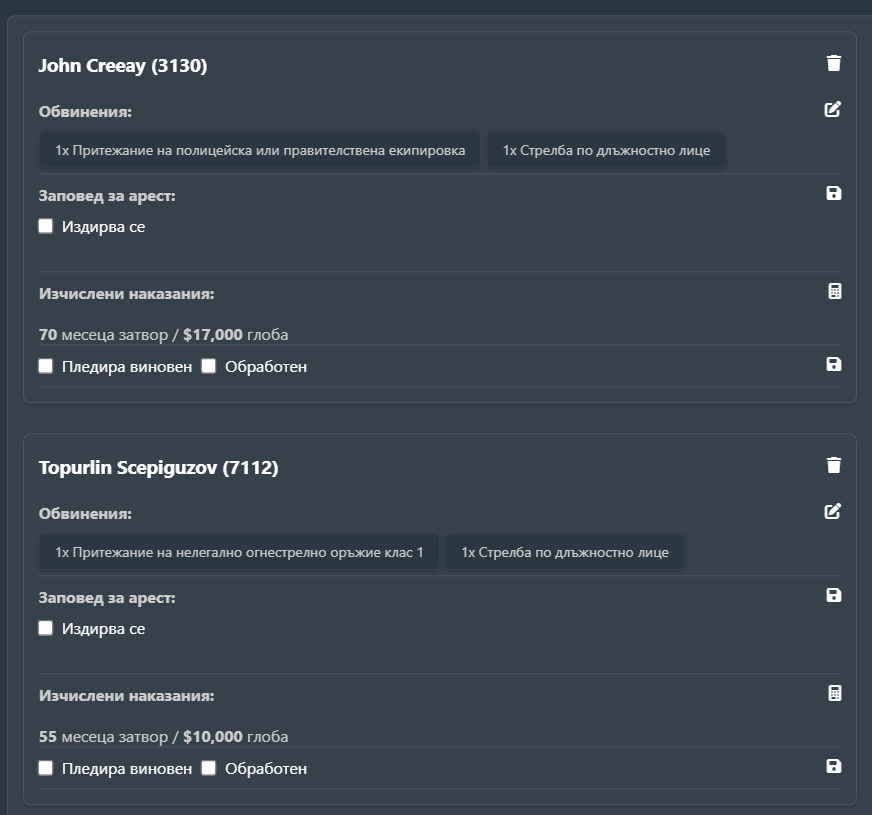This screenshot has width=872, height=815.
Task: Tick 'Пледира виновен' for John Creeay
Action: click(x=46, y=366)
